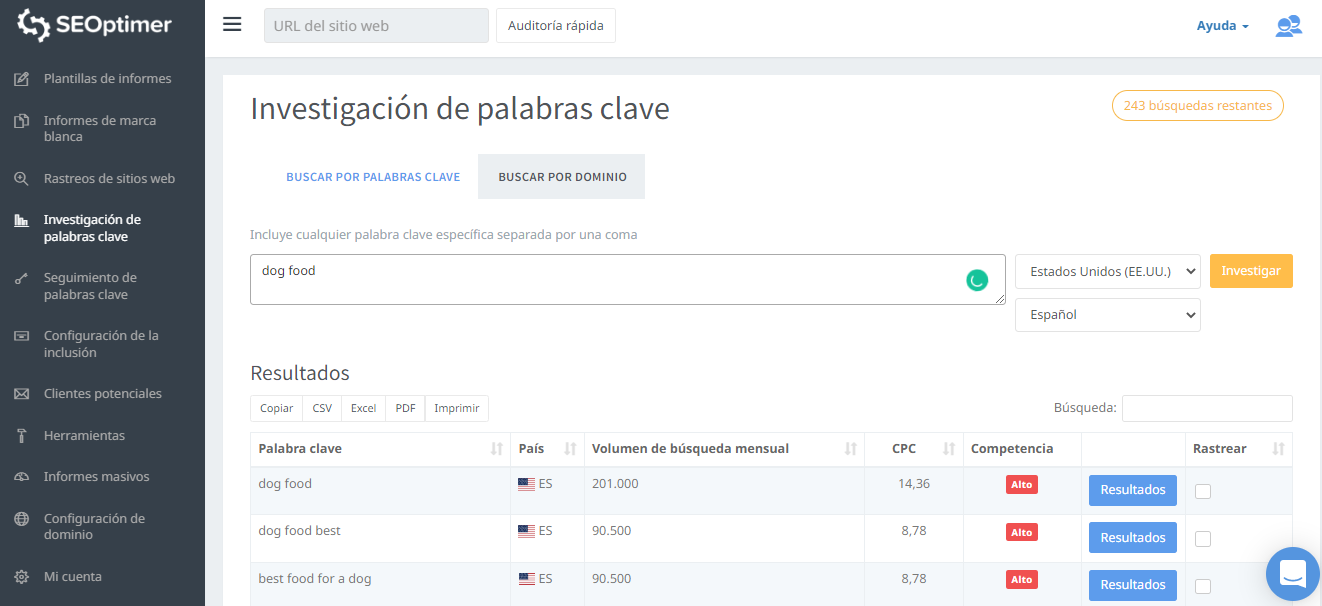Open the chat support bubble icon
This screenshot has width=1322, height=606.
click(1292, 574)
